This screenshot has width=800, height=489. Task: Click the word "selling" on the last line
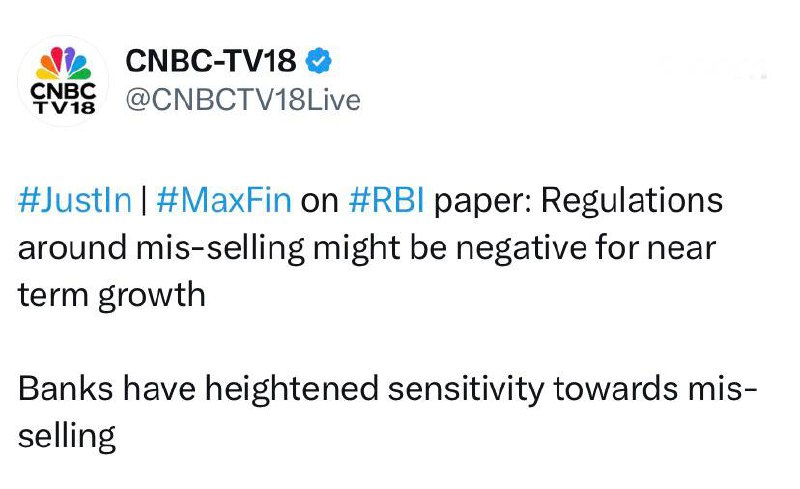[x=67, y=436]
